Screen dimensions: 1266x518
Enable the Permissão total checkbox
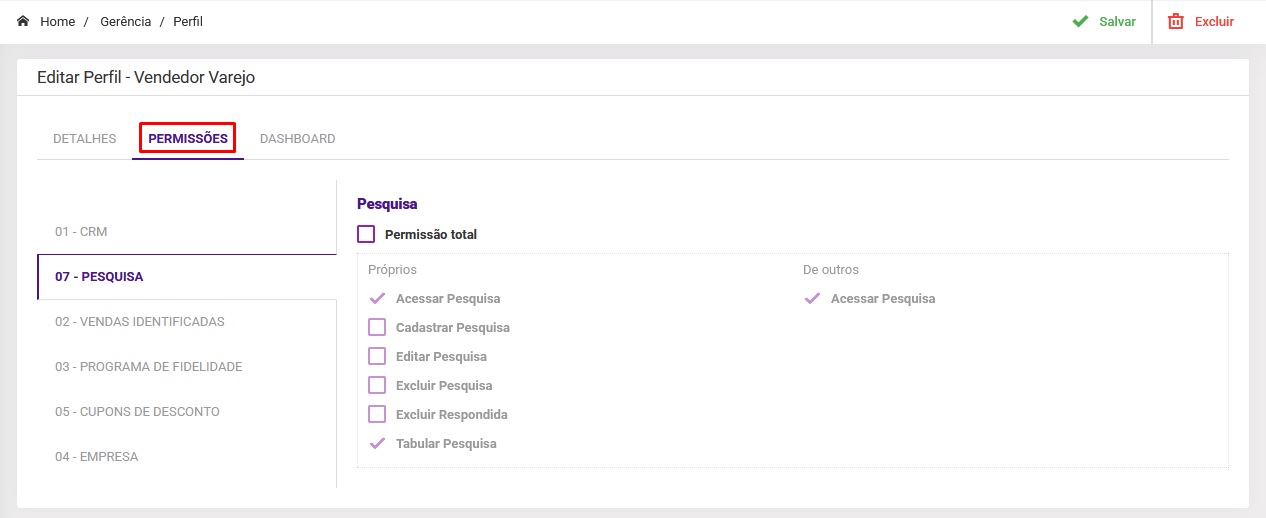tap(366, 234)
